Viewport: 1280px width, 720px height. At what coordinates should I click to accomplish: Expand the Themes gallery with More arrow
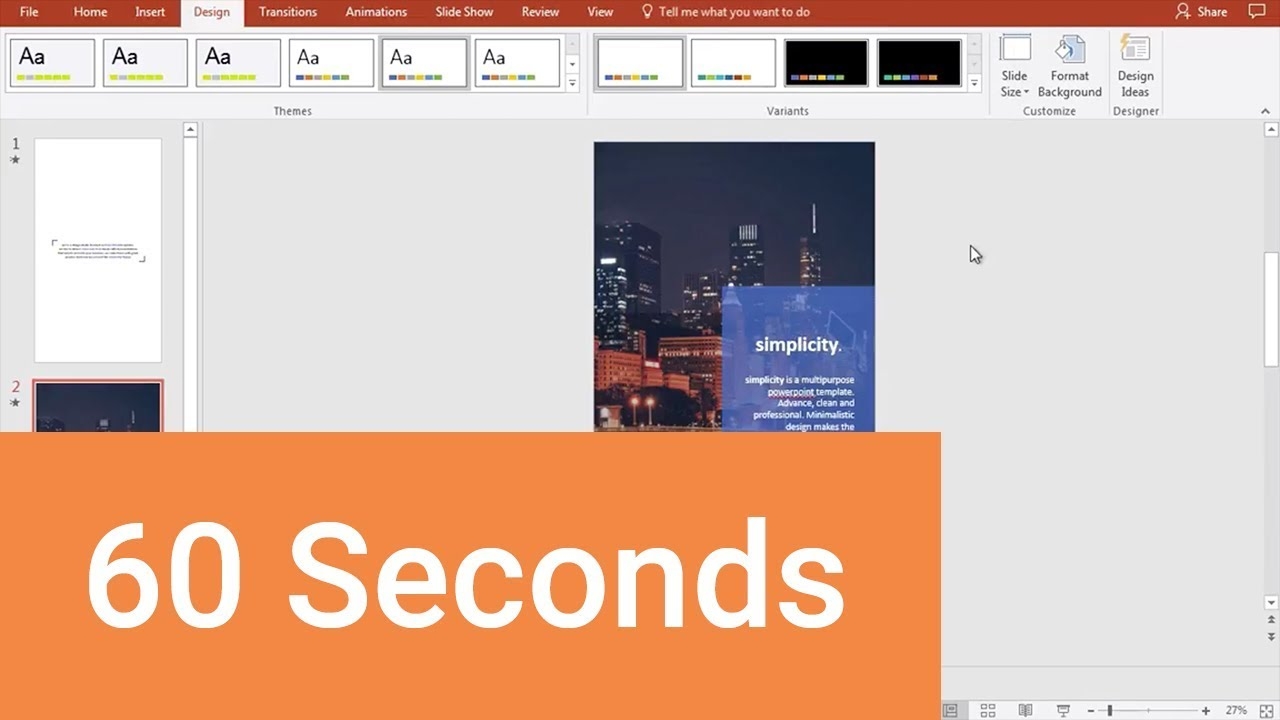click(x=573, y=84)
